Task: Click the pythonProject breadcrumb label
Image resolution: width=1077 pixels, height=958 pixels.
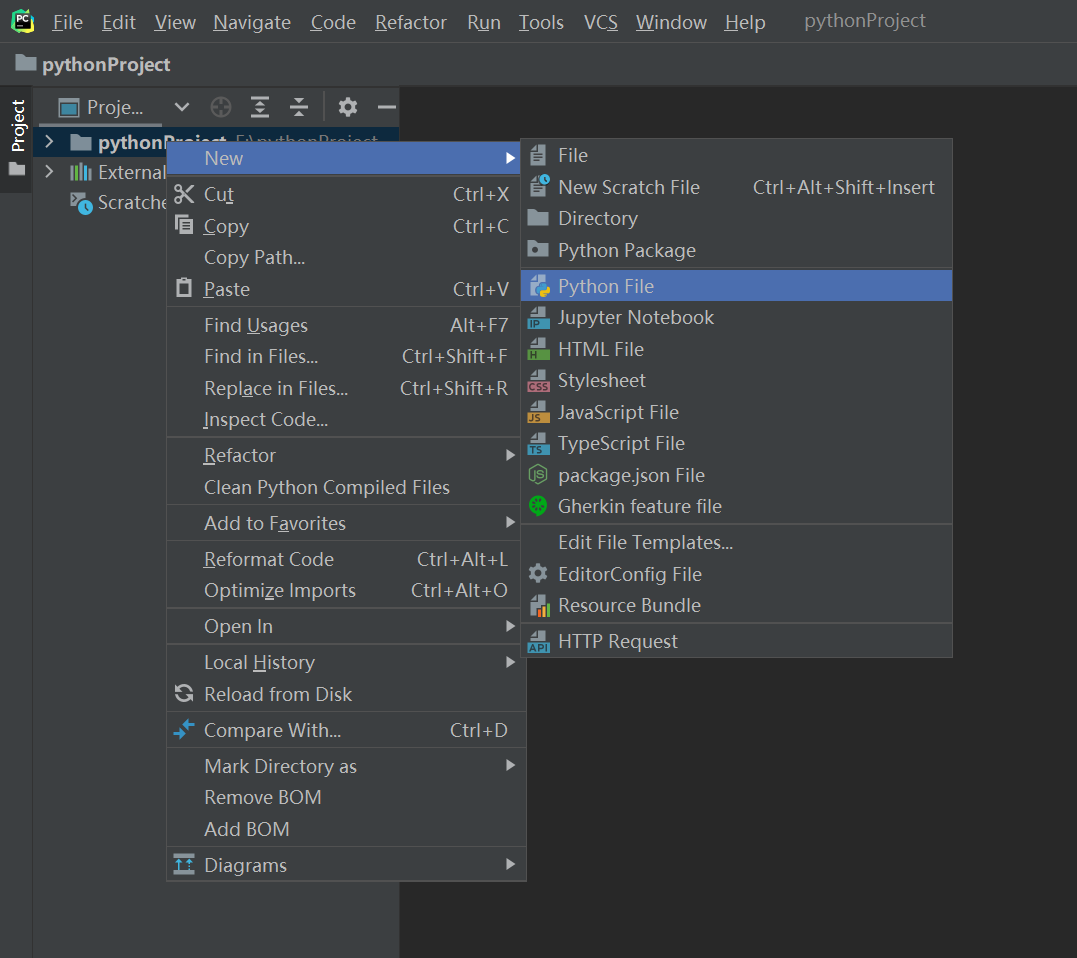Action: (106, 65)
